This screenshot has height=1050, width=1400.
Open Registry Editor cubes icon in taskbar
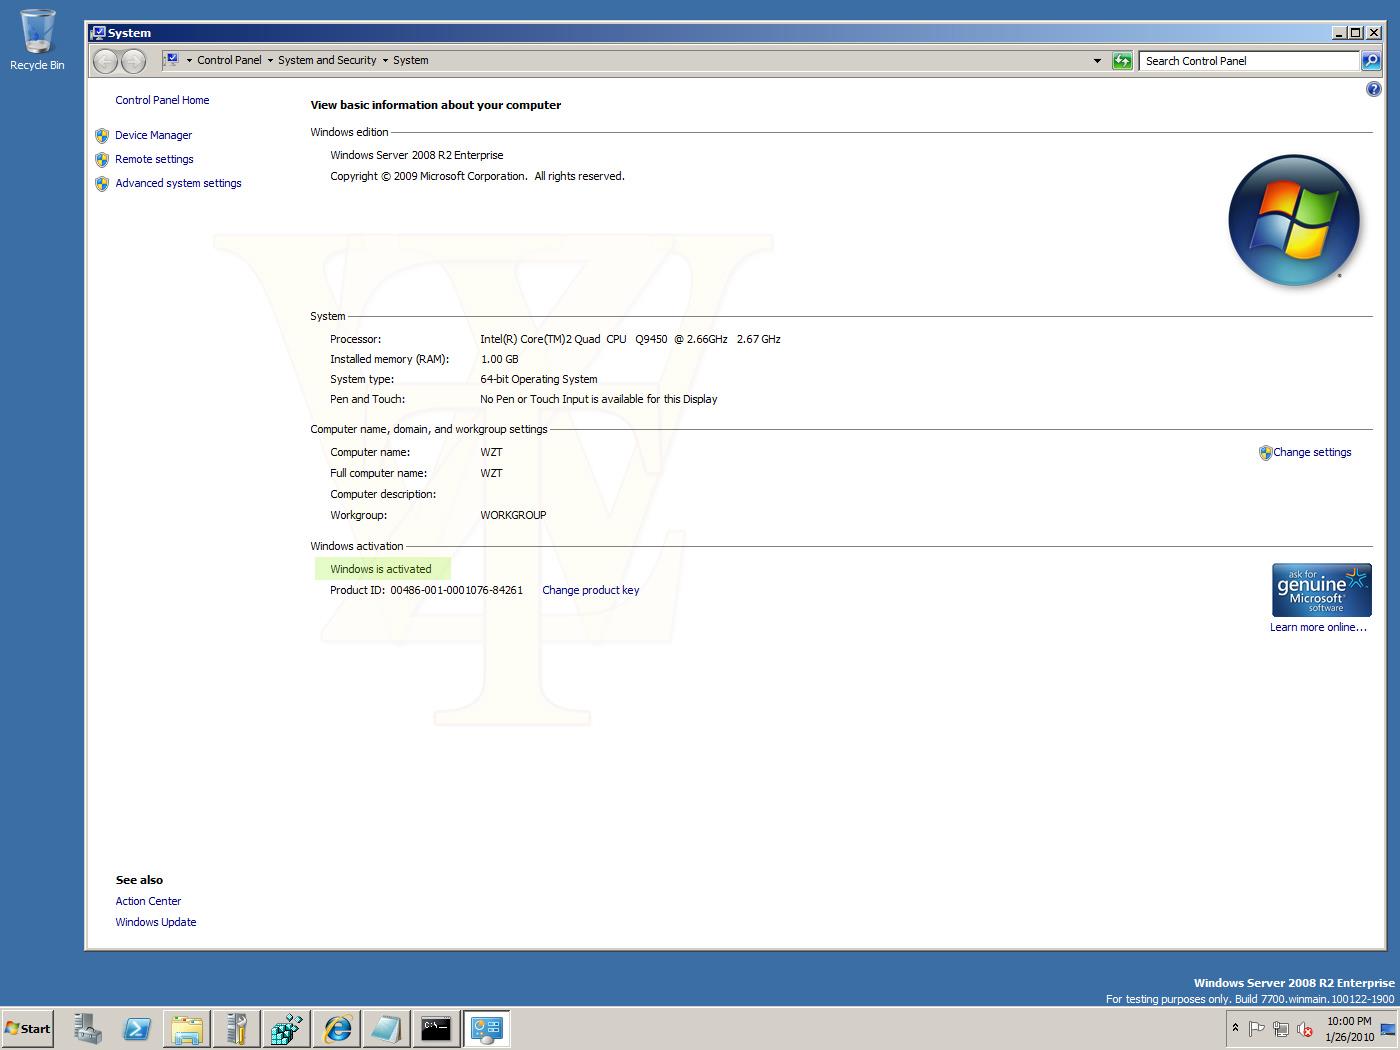287,1028
